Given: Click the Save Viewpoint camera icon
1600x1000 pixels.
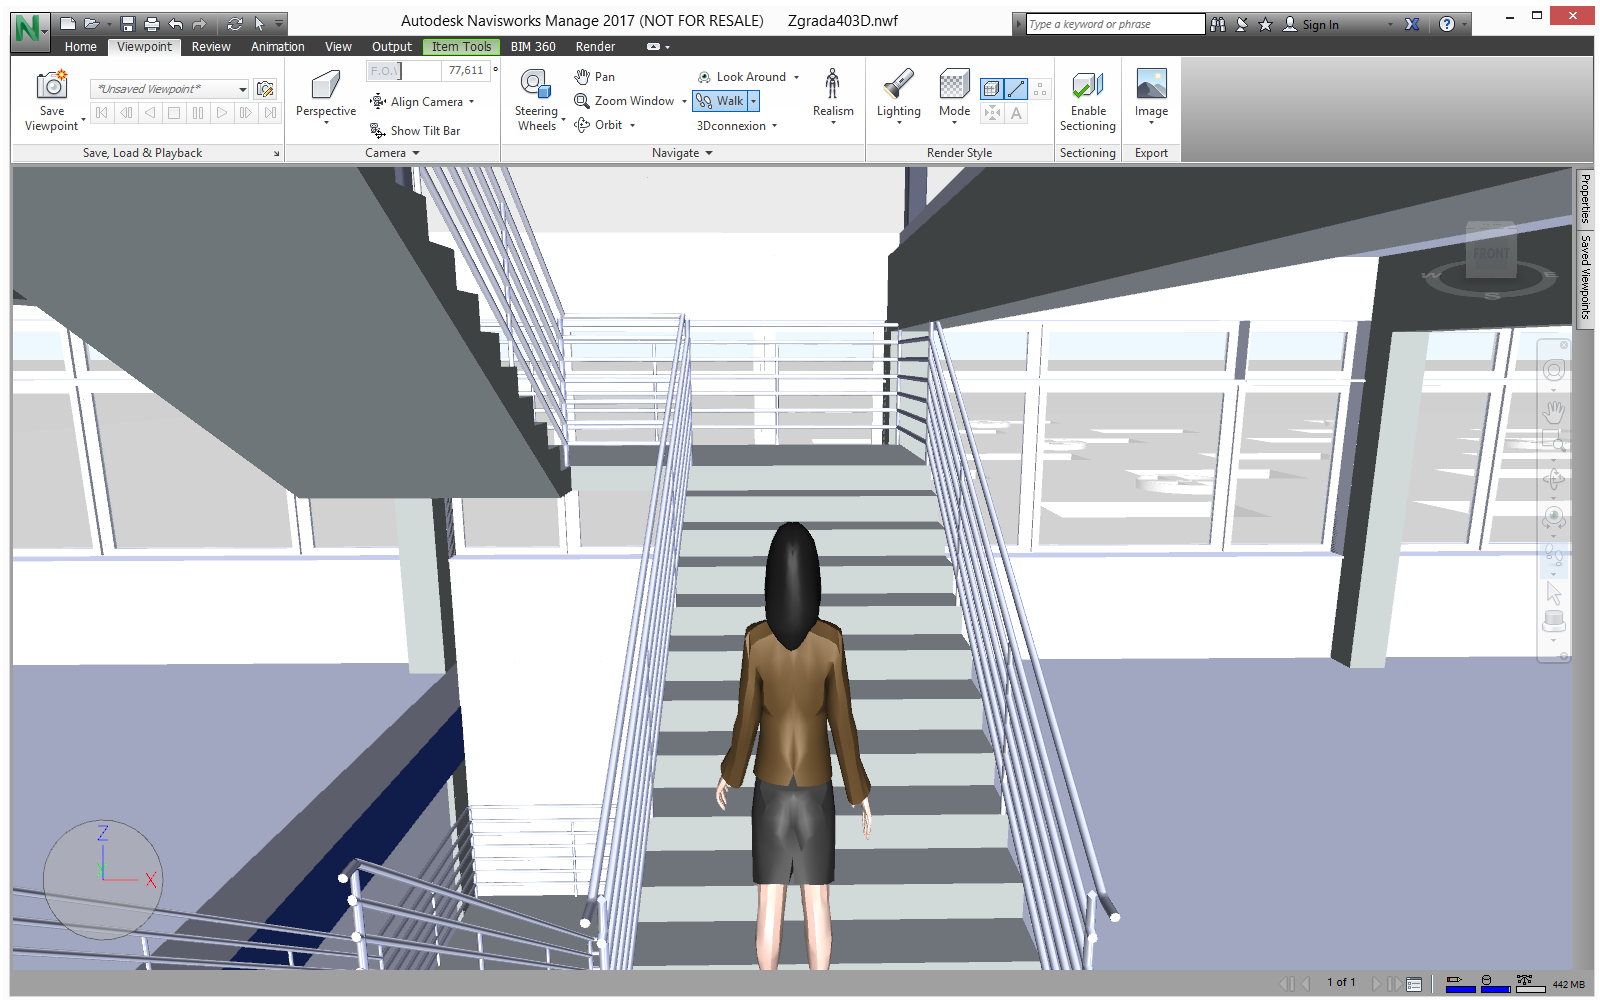Looking at the screenshot, I should [x=51, y=86].
